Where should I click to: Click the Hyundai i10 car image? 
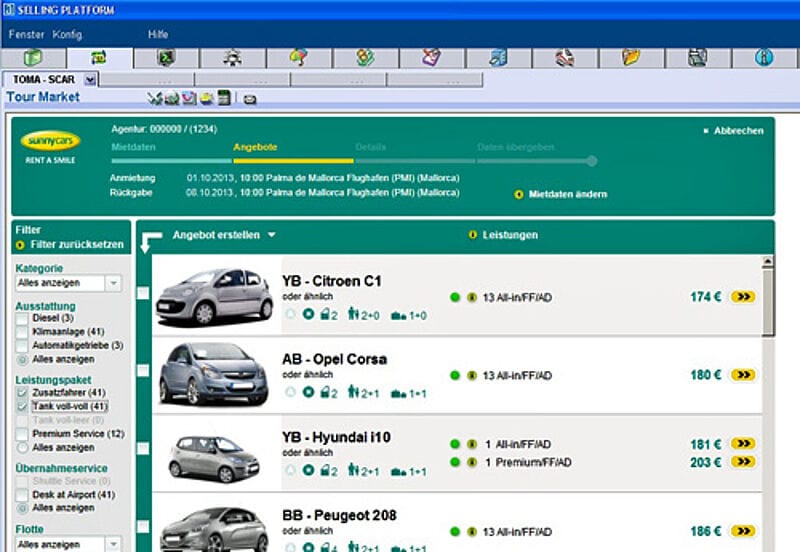click(214, 458)
